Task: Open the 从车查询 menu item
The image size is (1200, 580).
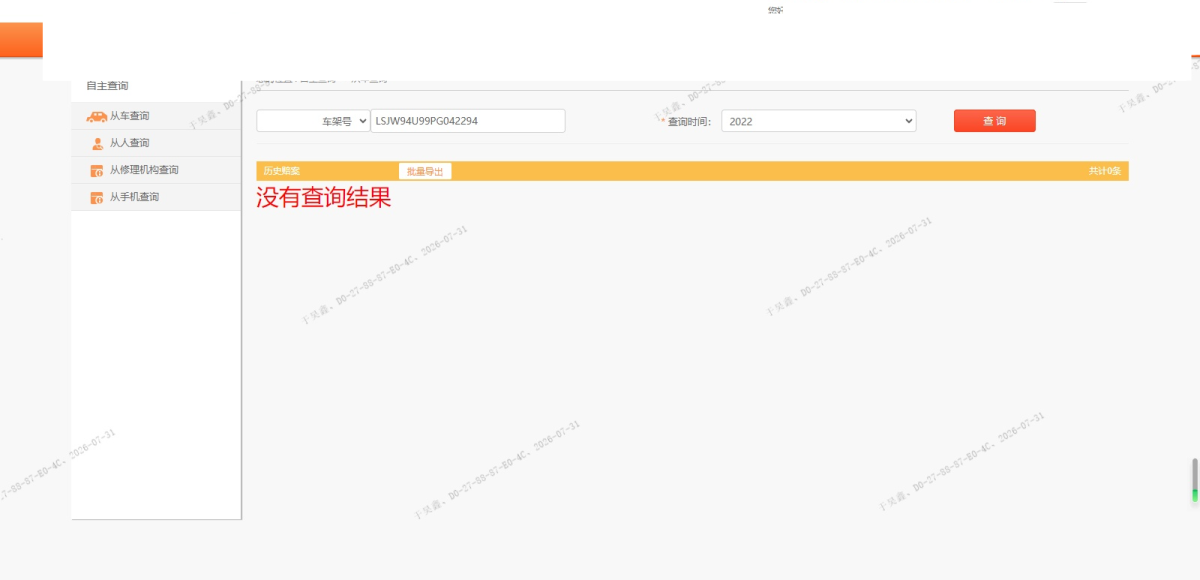Action: click(x=156, y=116)
